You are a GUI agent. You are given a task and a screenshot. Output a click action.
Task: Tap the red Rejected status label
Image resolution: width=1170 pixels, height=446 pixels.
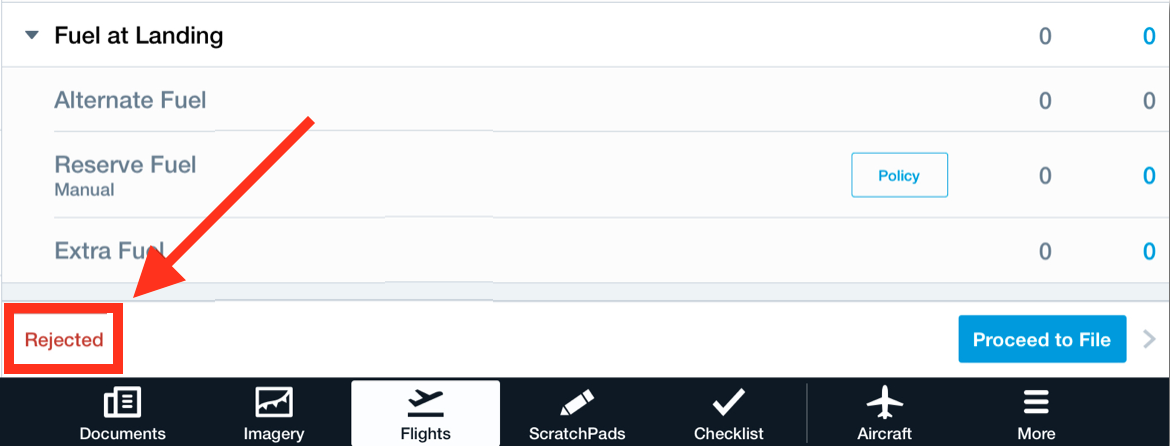tap(63, 340)
